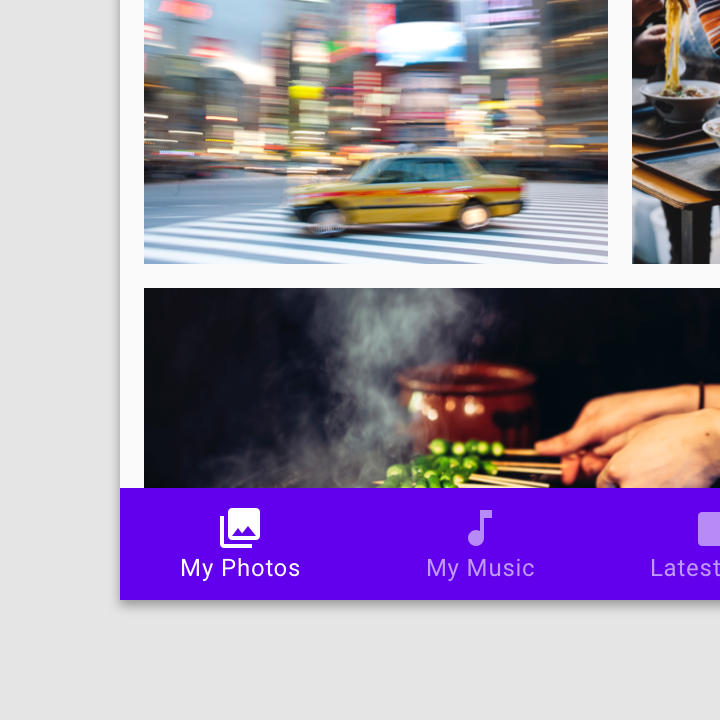Open the steaming pot and skewers photo
This screenshot has height=720, width=720.
coord(432,388)
